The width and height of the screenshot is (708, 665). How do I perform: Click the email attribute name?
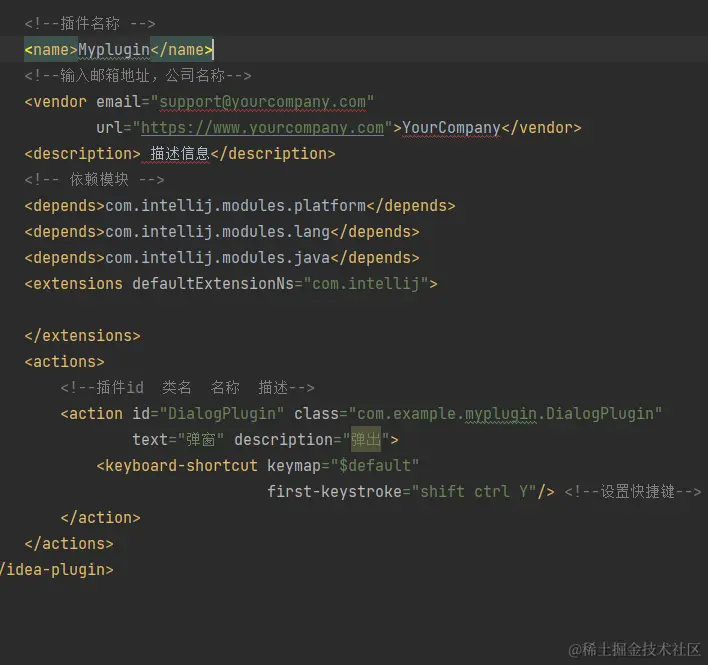[118, 102]
